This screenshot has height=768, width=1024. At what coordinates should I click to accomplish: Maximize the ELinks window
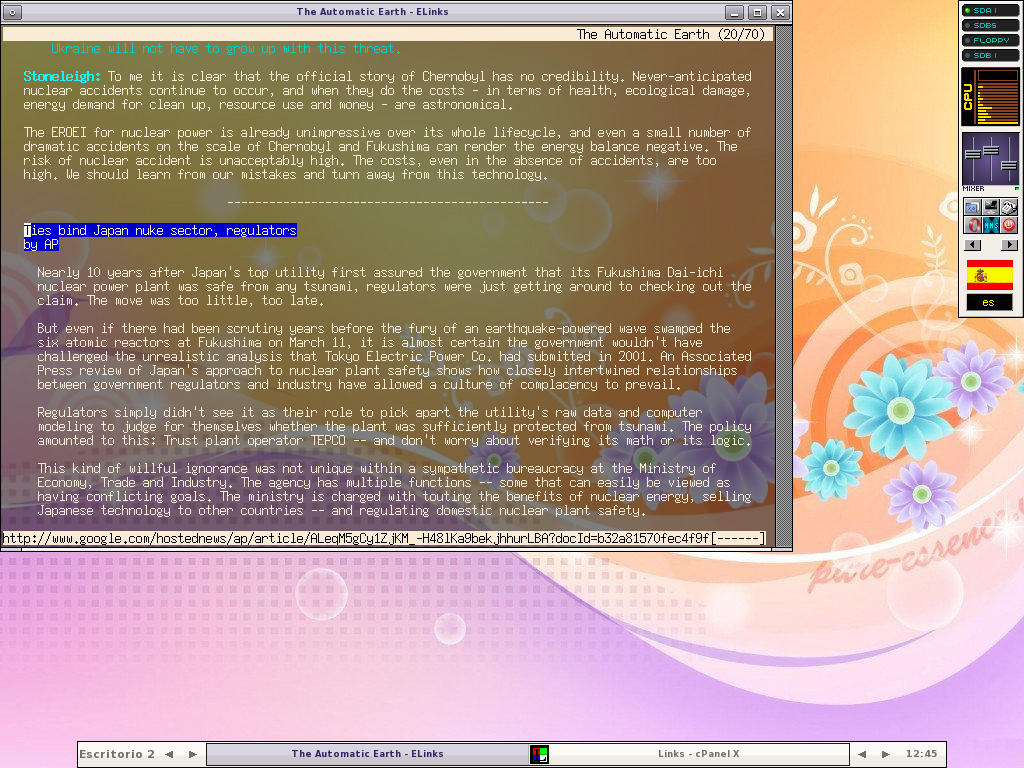[758, 12]
